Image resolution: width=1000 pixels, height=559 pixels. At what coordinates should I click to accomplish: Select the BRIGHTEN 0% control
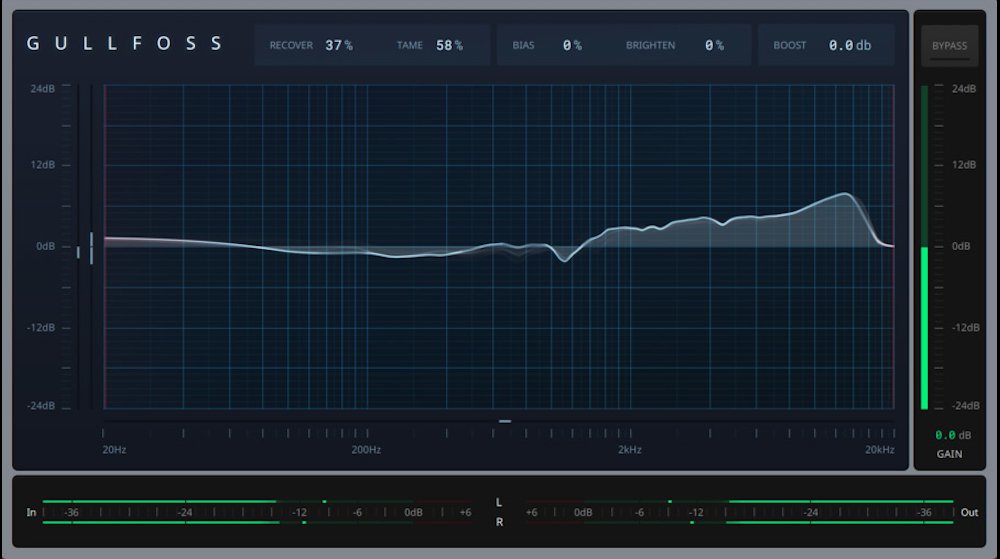tap(675, 46)
